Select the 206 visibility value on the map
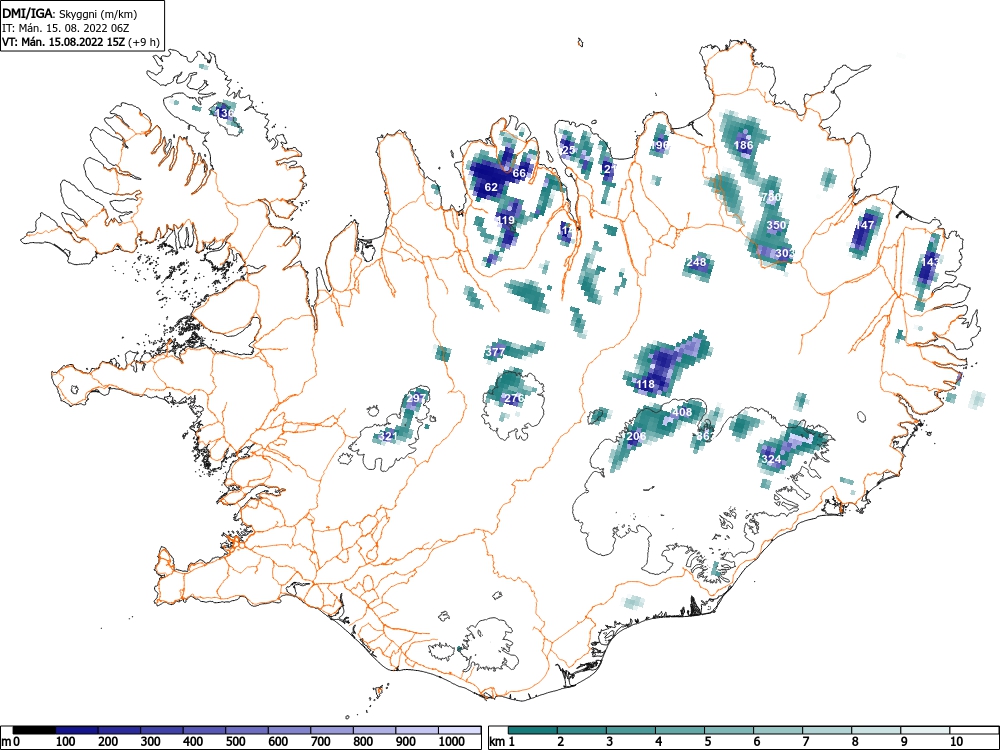 (x=636, y=436)
